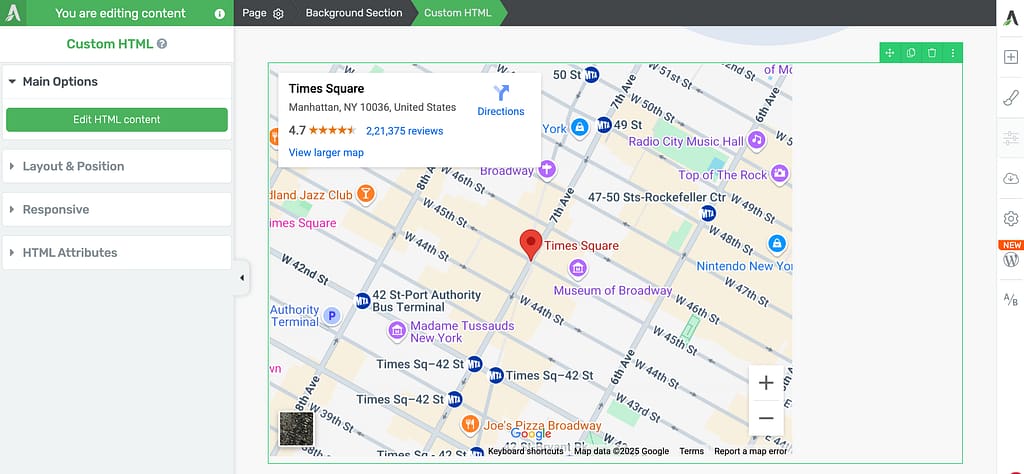Open the info icon beside 'You are editing content'
Image resolution: width=1024 pixels, height=474 pixels.
(x=219, y=14)
